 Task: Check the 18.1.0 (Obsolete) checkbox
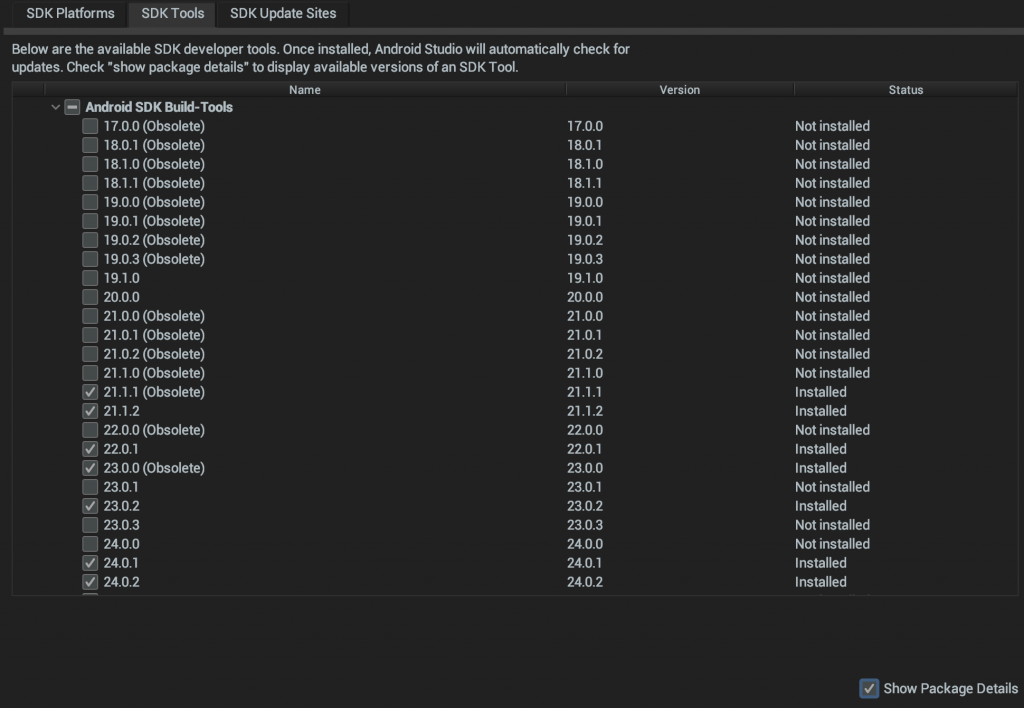pos(90,164)
